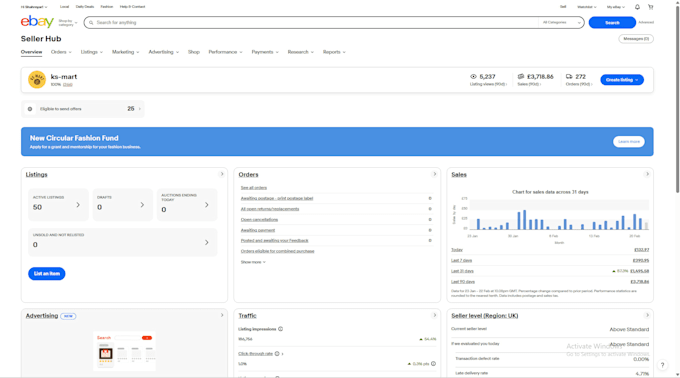Click the search magnifier icon
680x378 pixels.
click(x=91, y=23)
